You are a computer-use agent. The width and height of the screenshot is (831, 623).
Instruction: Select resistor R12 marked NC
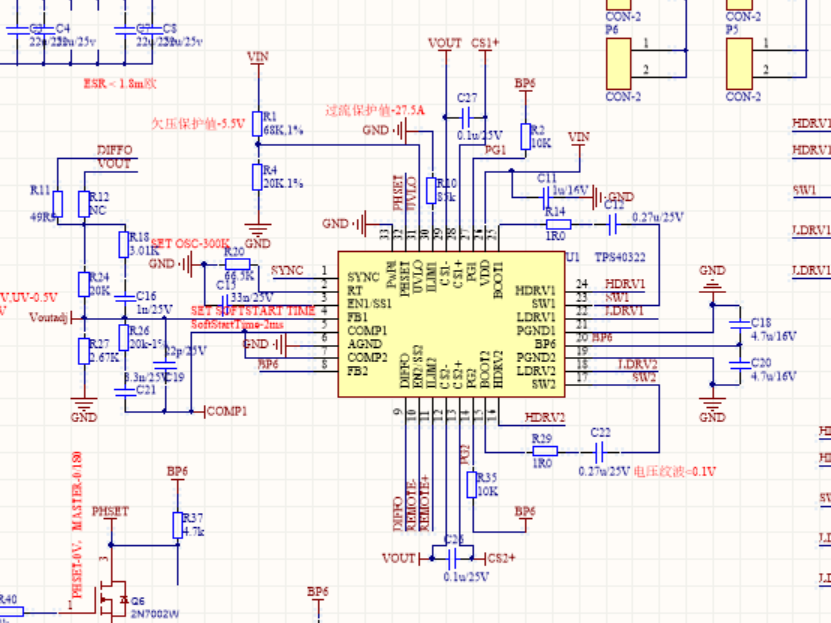tap(84, 204)
